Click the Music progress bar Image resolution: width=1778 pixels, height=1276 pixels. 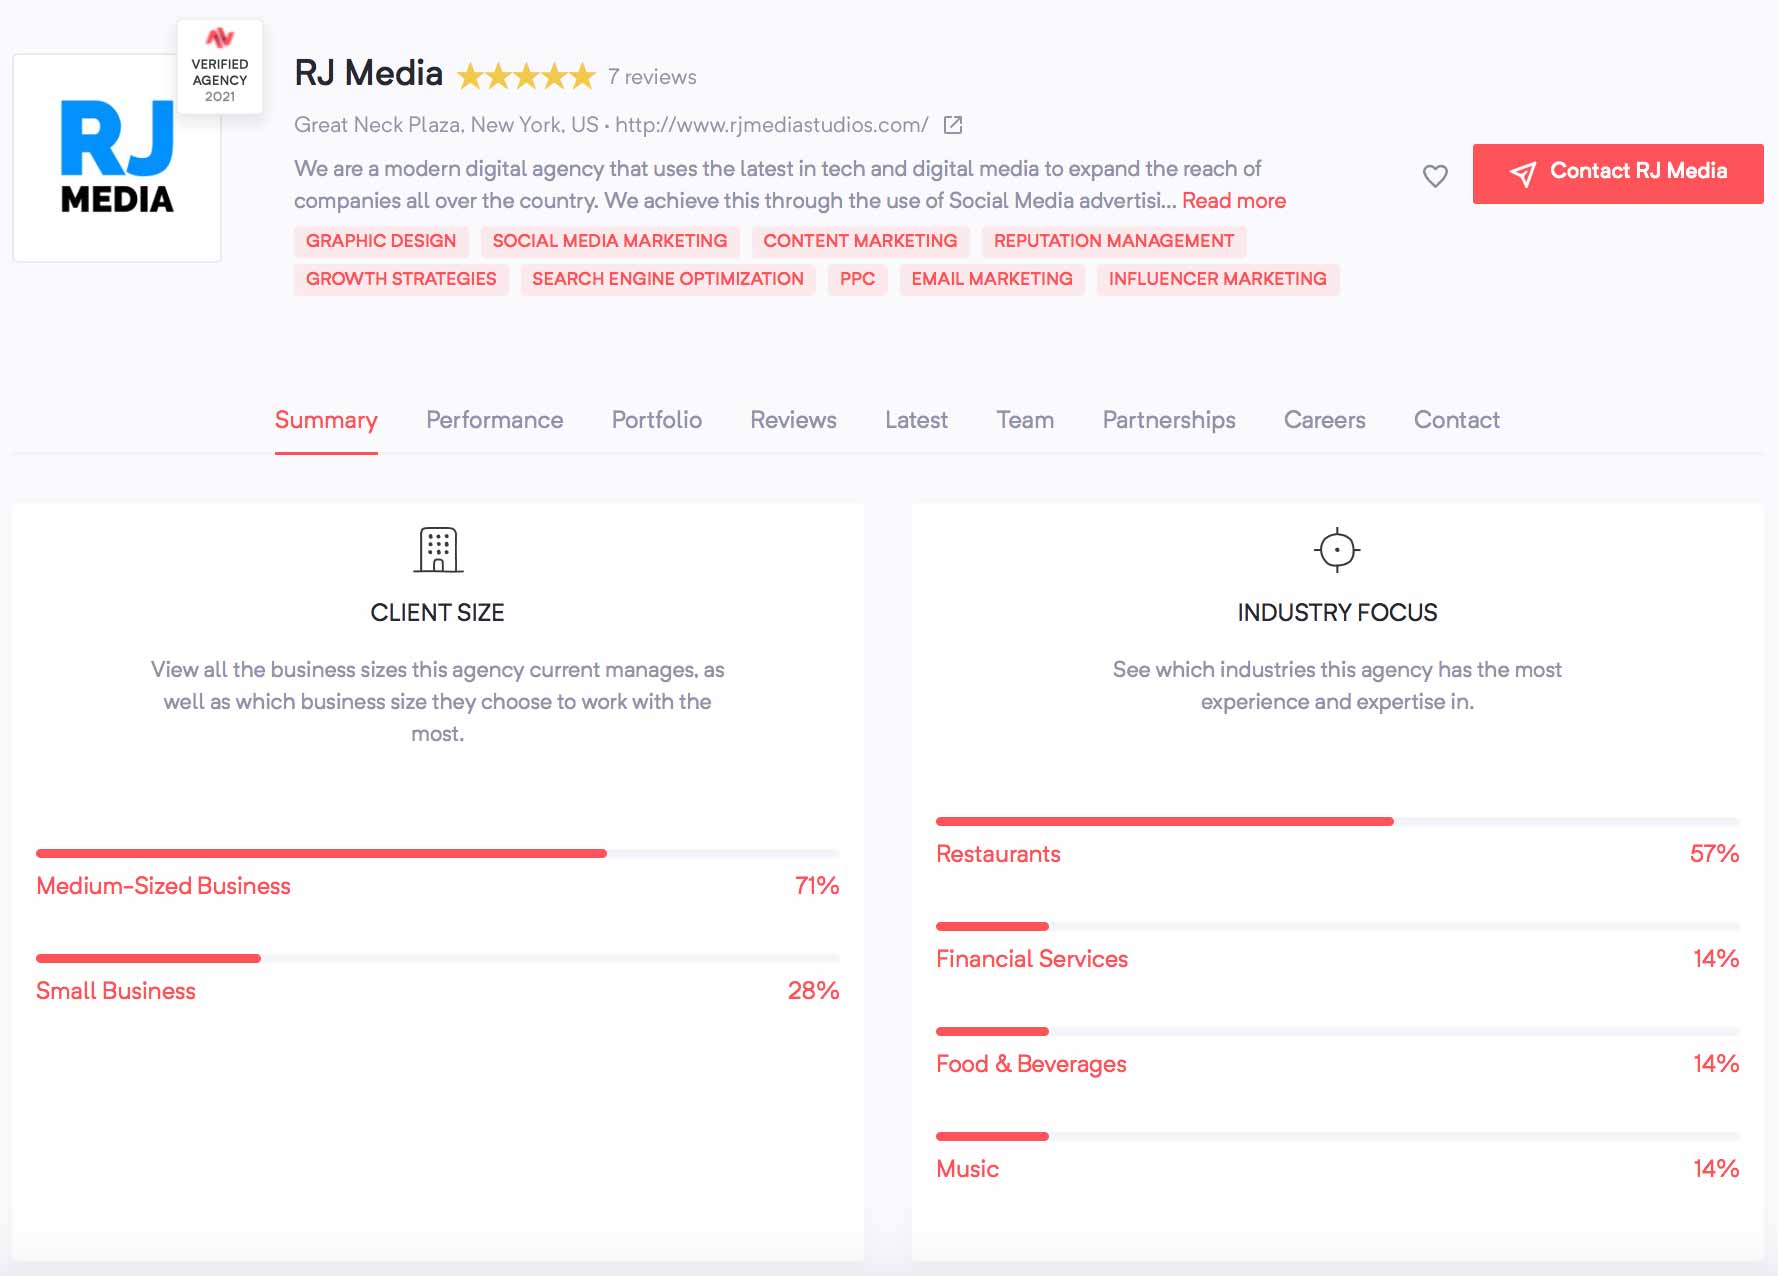(1338, 1136)
